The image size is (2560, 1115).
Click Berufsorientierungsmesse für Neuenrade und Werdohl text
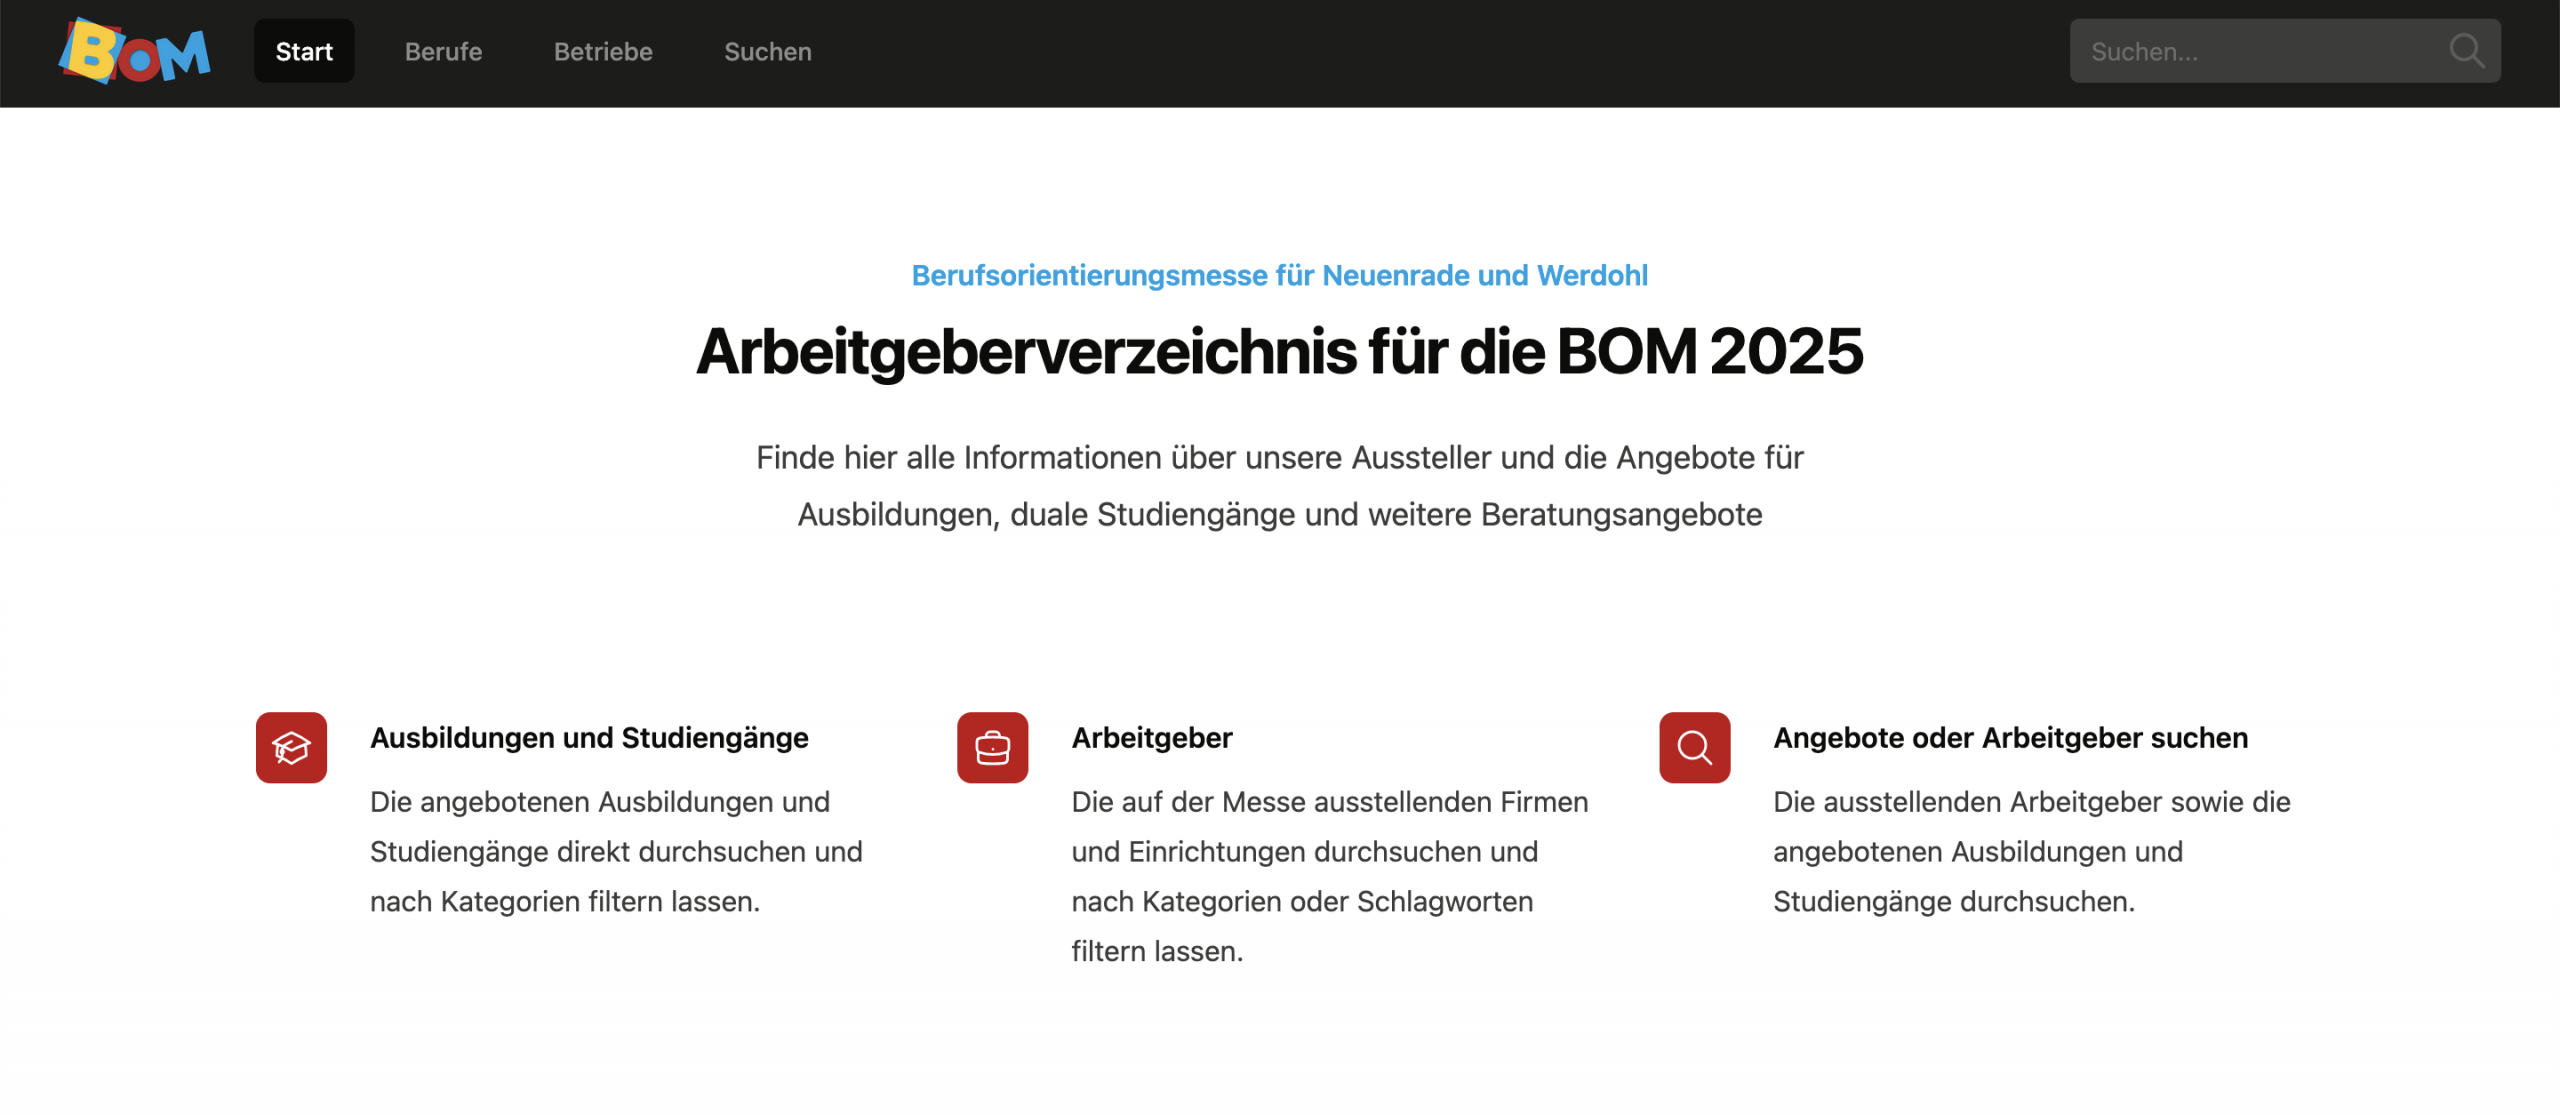(x=1280, y=275)
